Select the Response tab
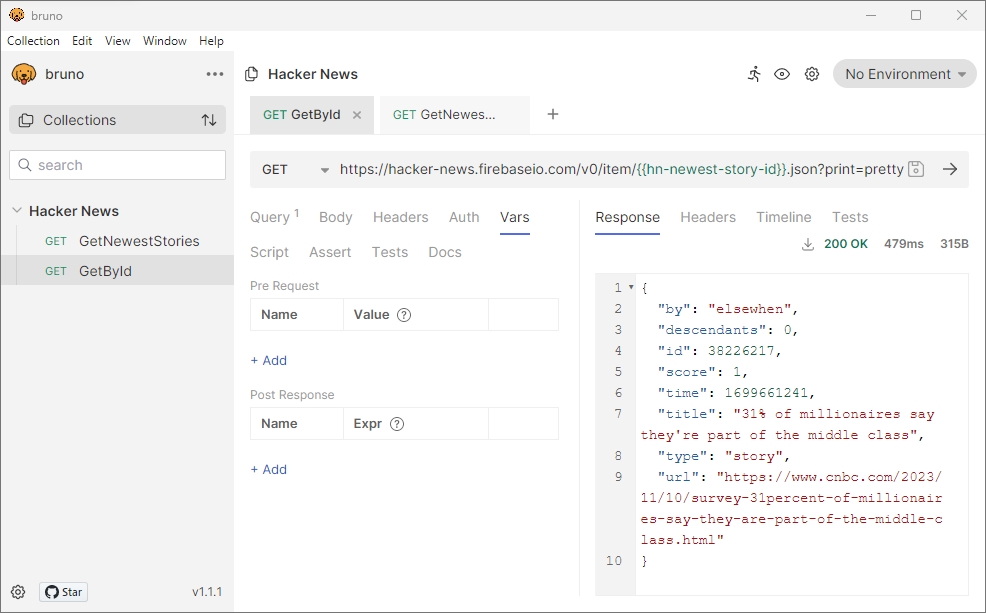This screenshot has height=613, width=986. coord(628,217)
